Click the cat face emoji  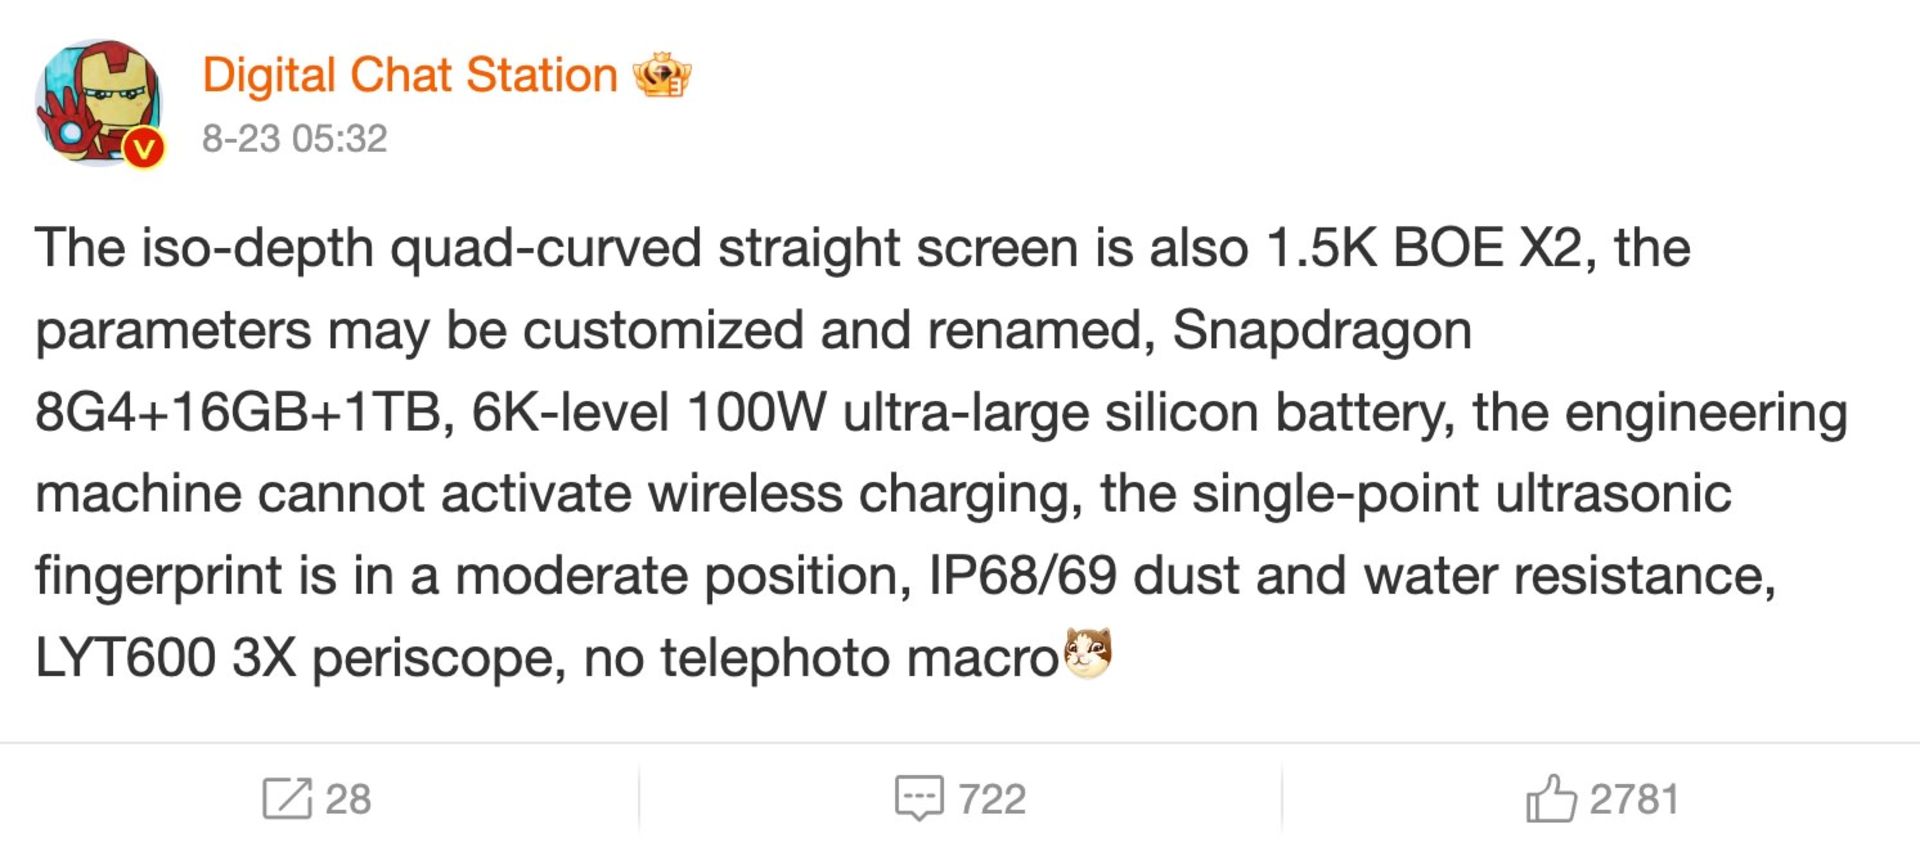[x=1088, y=654]
